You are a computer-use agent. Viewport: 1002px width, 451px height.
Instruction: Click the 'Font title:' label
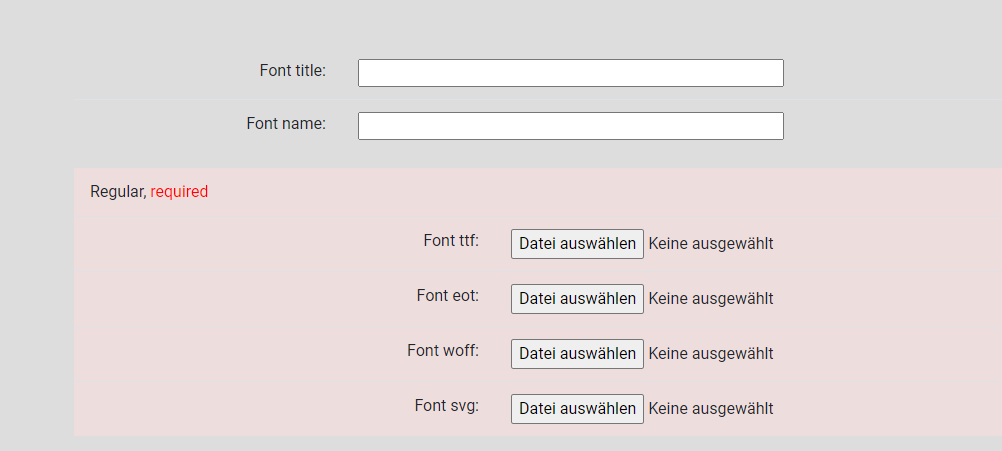293,70
